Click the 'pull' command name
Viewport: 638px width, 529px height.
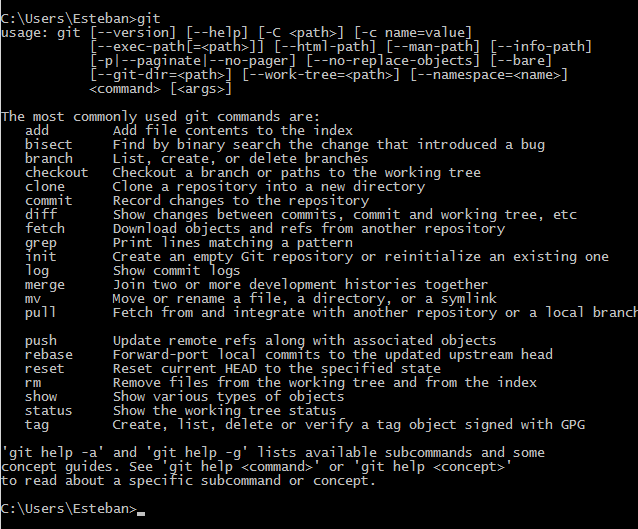click(40, 313)
